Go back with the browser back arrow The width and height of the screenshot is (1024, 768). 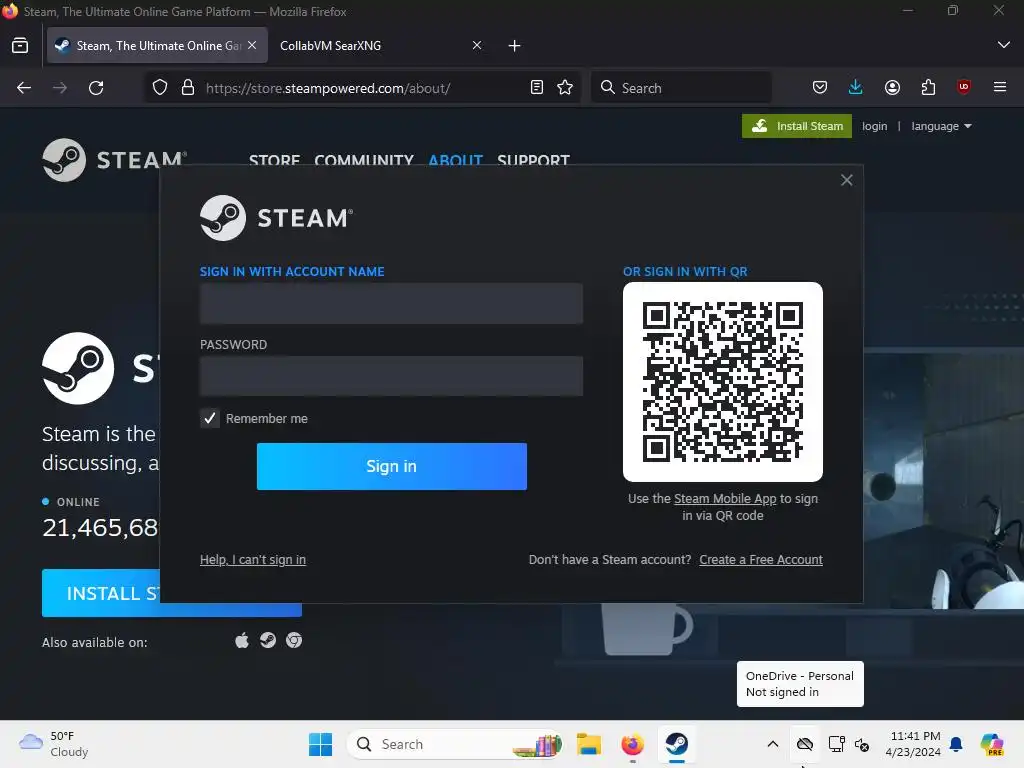(x=24, y=88)
